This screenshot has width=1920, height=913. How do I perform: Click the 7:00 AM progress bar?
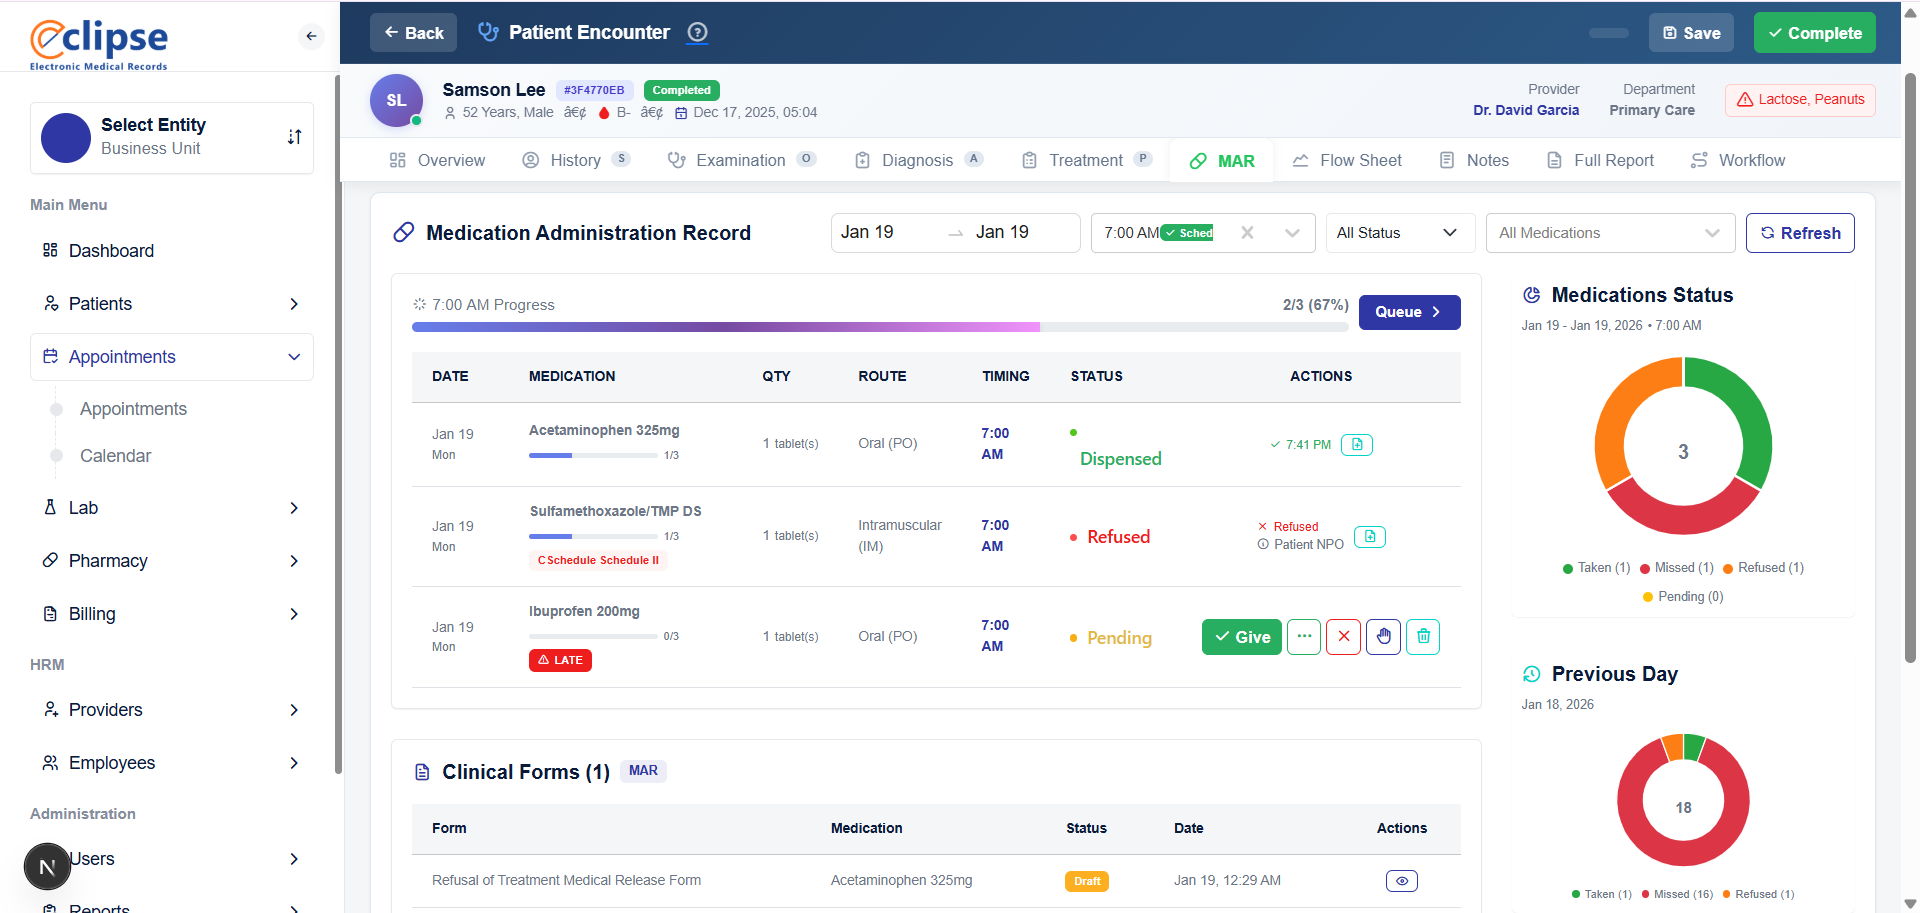tap(880, 327)
